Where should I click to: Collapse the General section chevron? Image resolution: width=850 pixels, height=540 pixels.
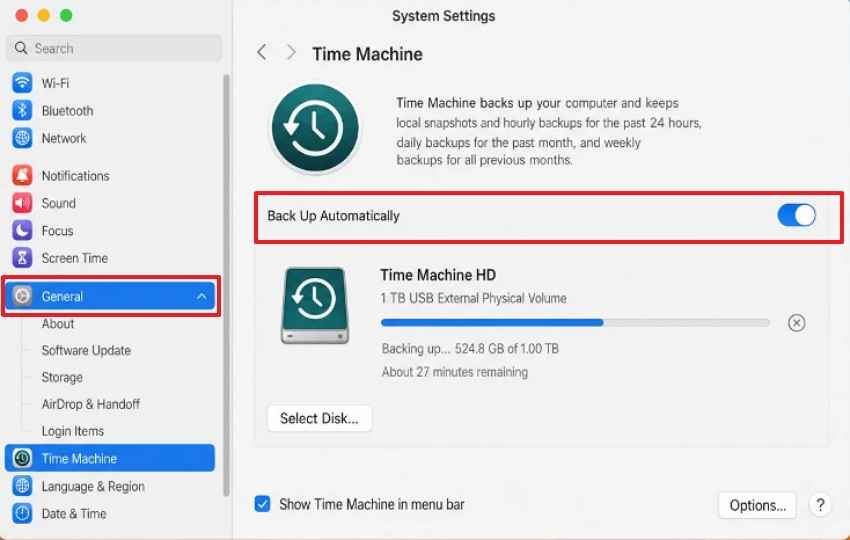(202, 297)
